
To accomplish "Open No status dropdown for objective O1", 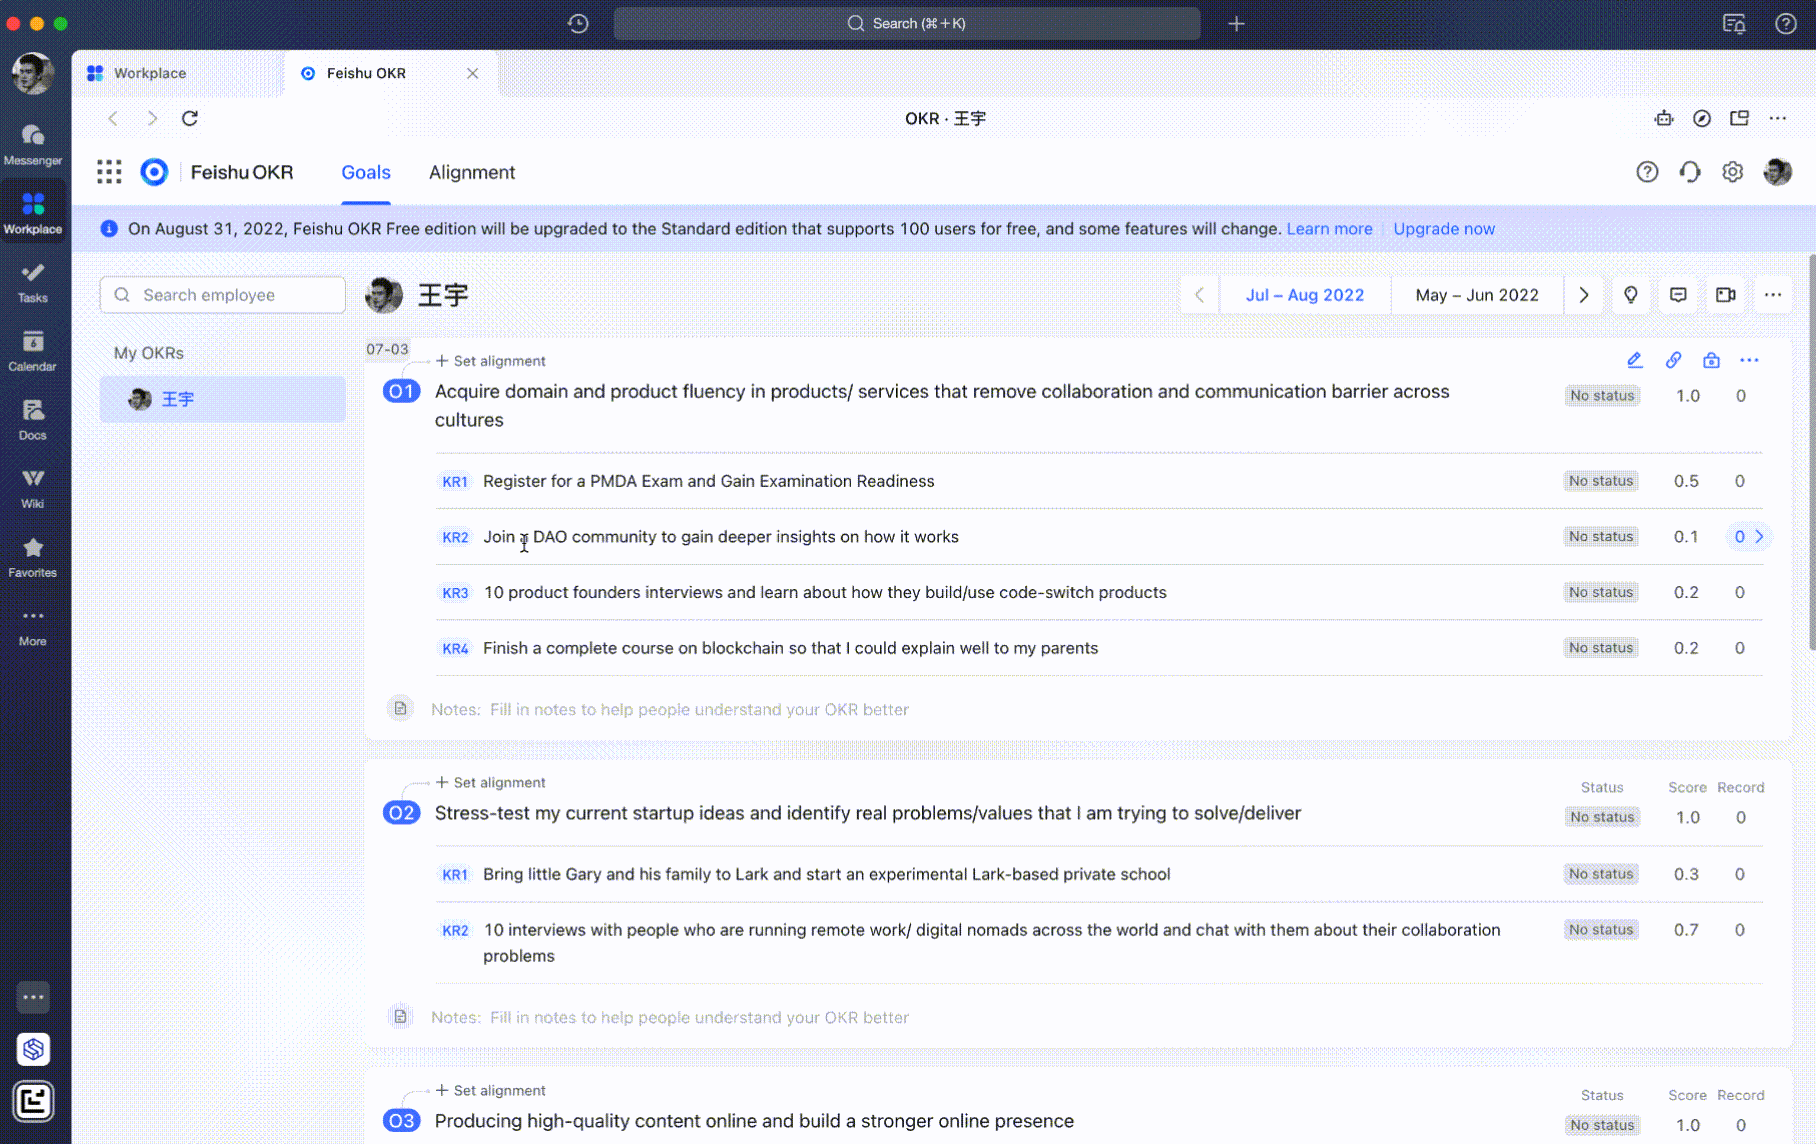I will (x=1602, y=396).
